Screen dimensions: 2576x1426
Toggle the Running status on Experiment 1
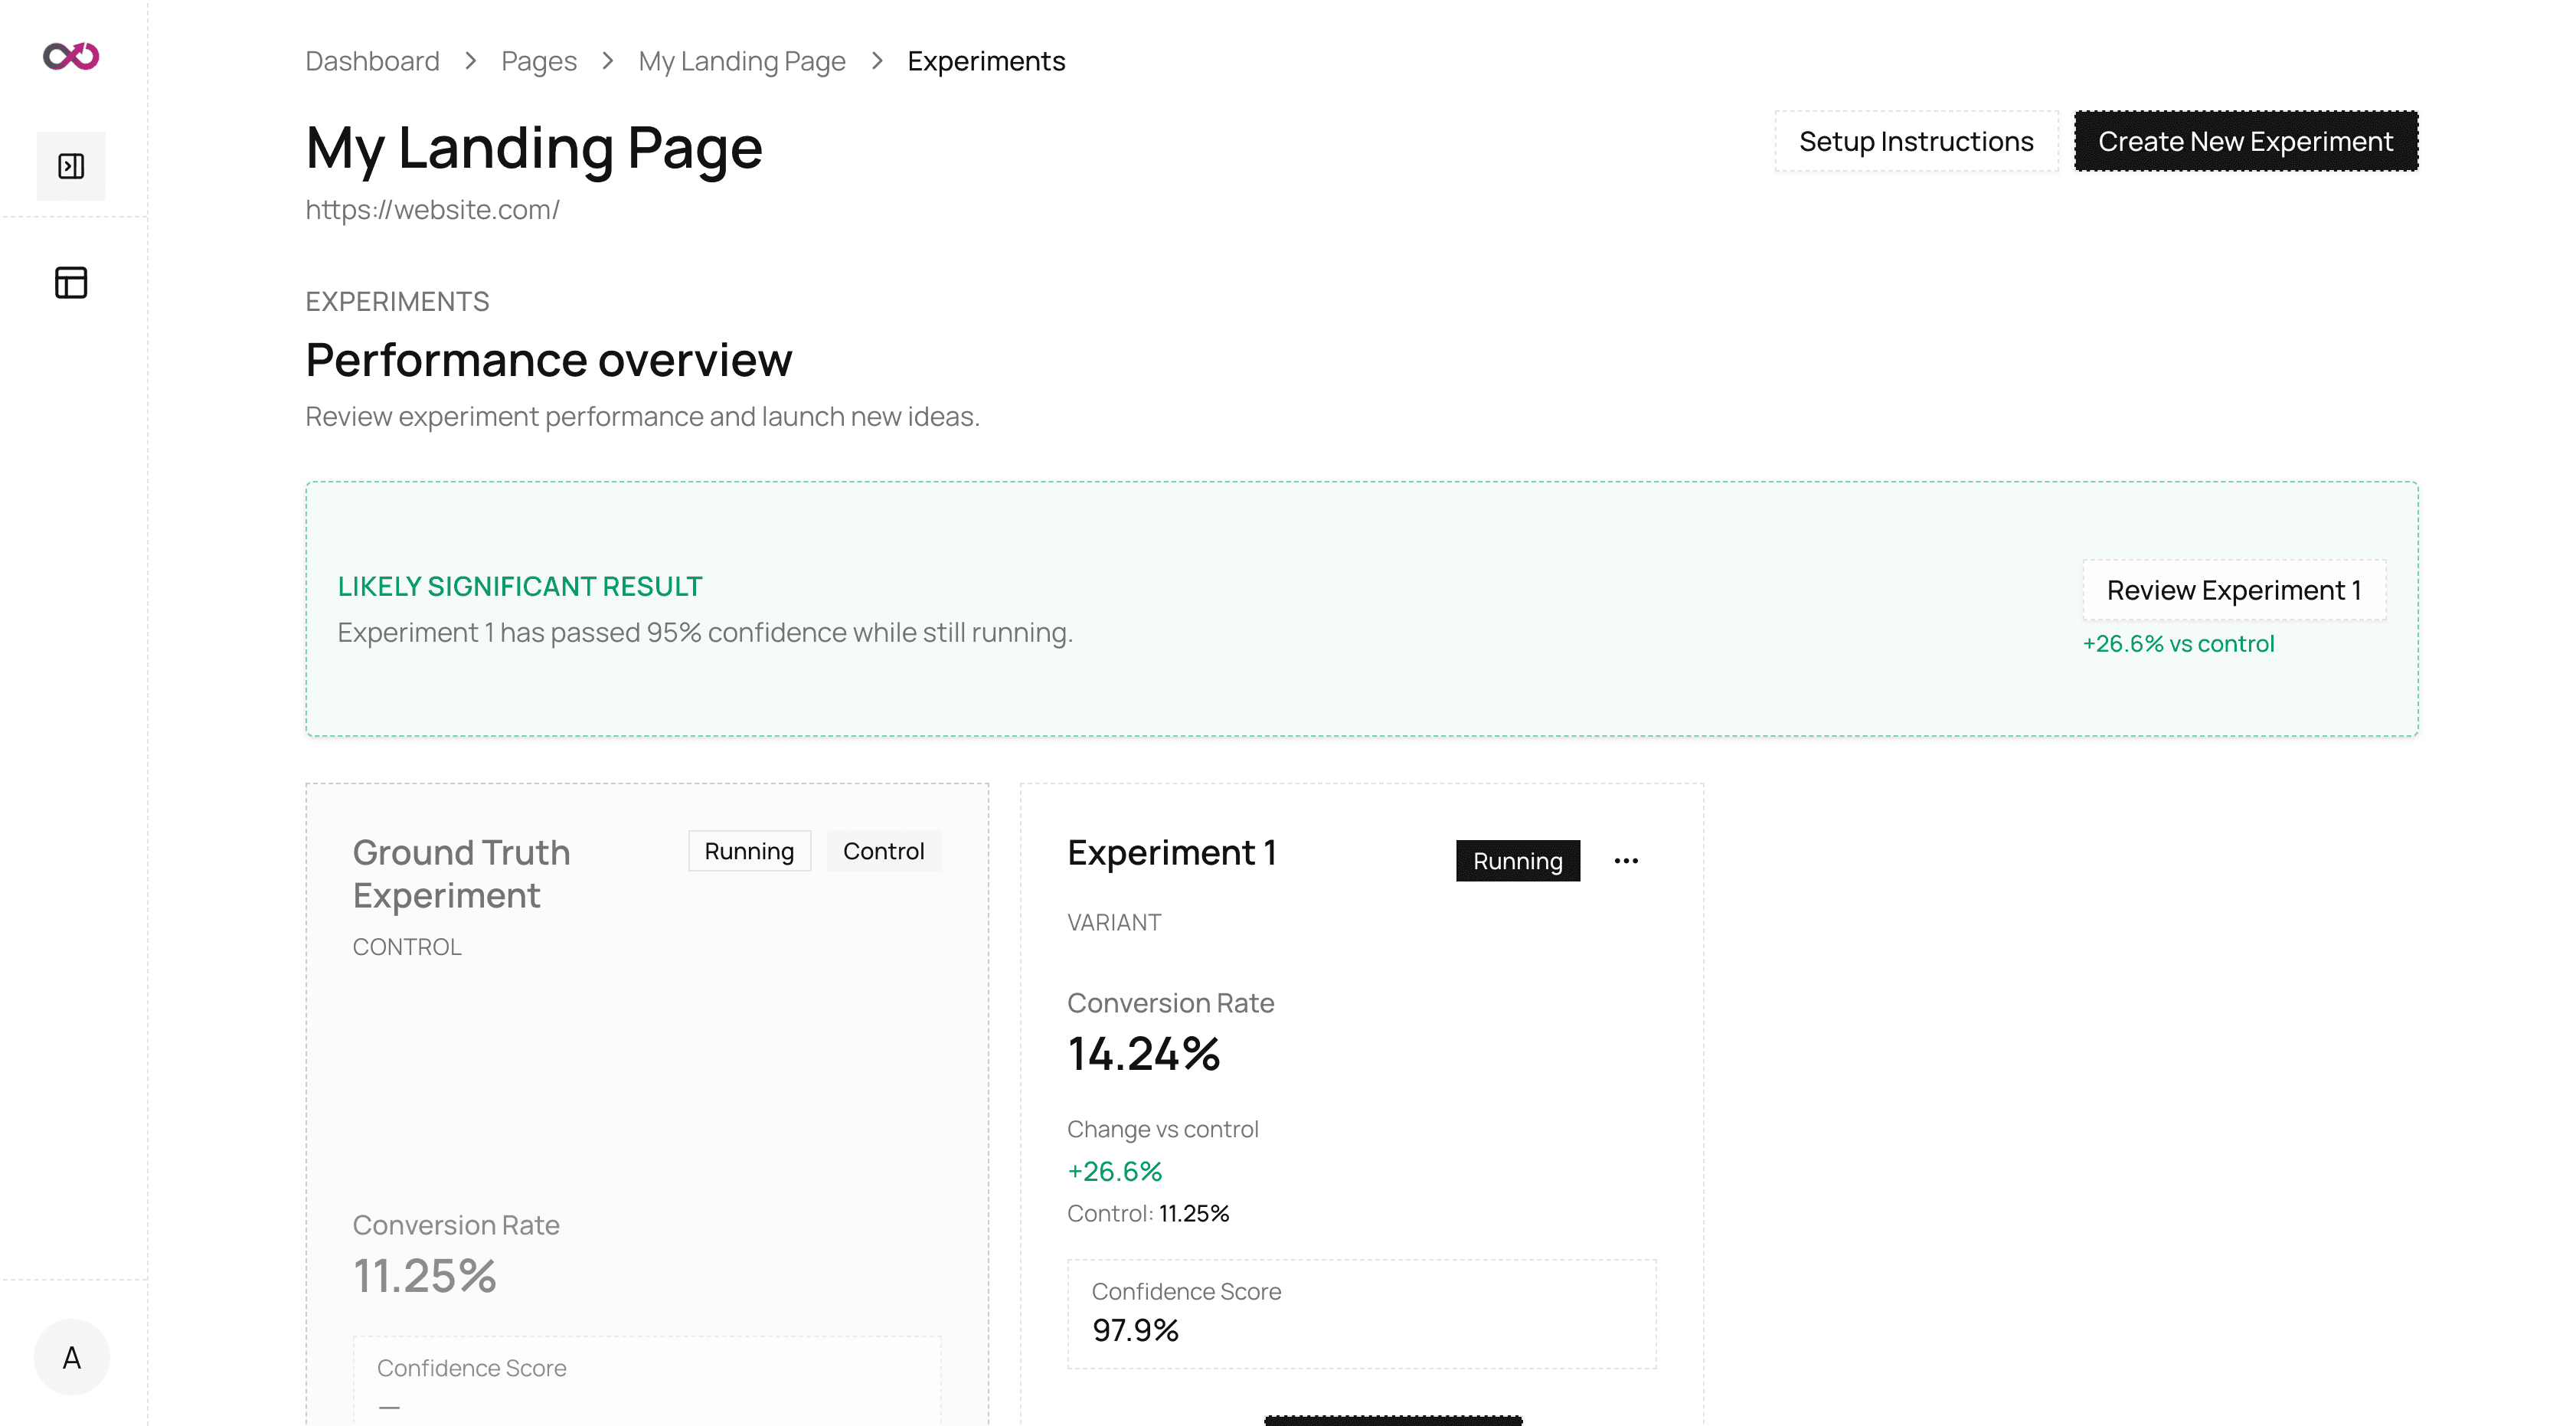point(1517,861)
